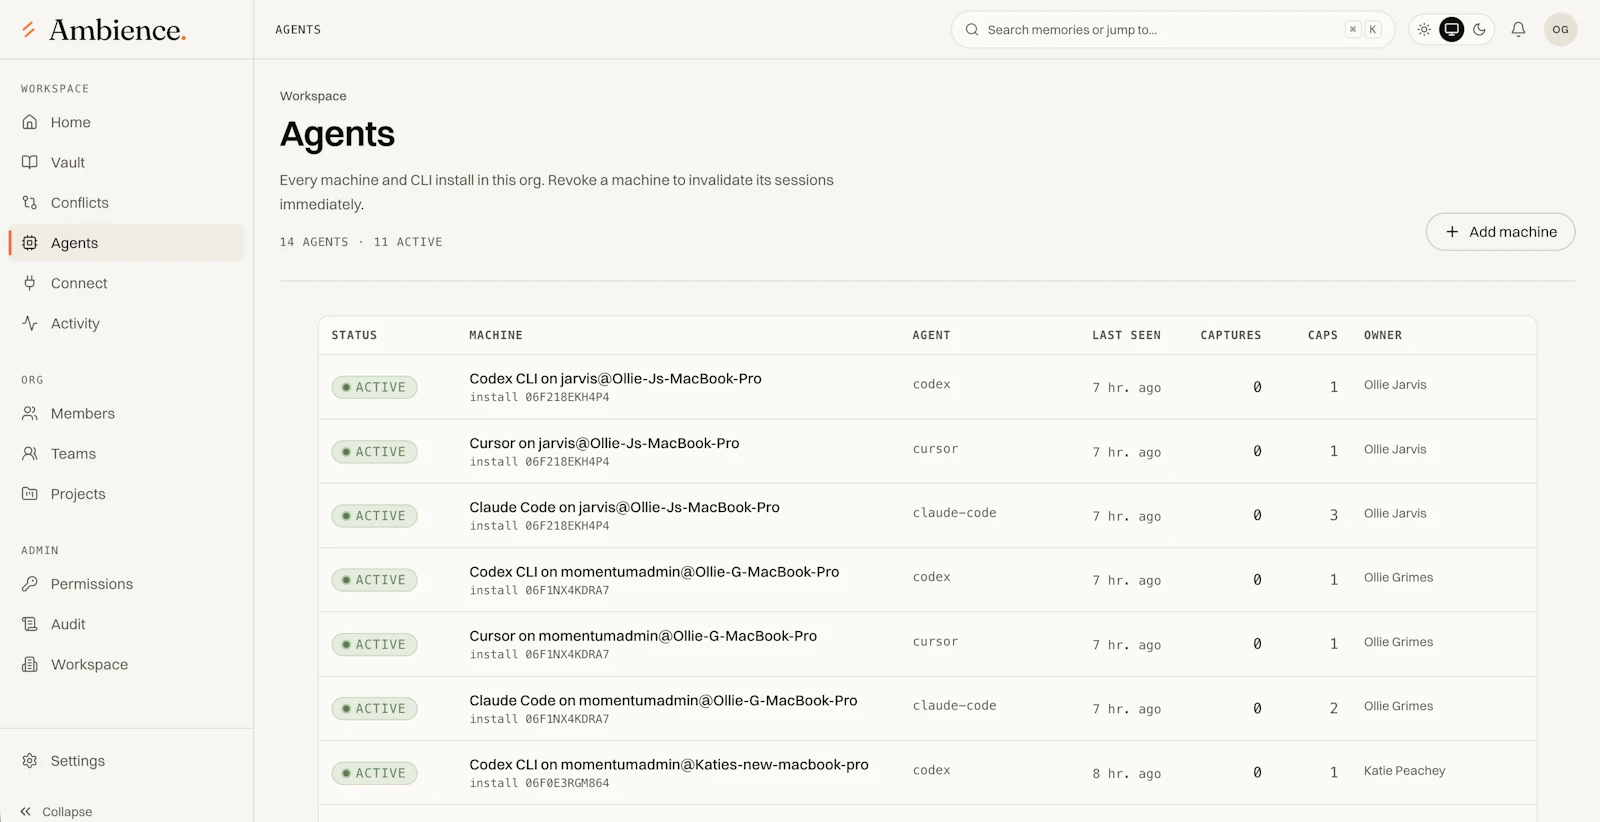1600x822 pixels.
Task: Open Teams via its group icon
Action: coord(30,453)
